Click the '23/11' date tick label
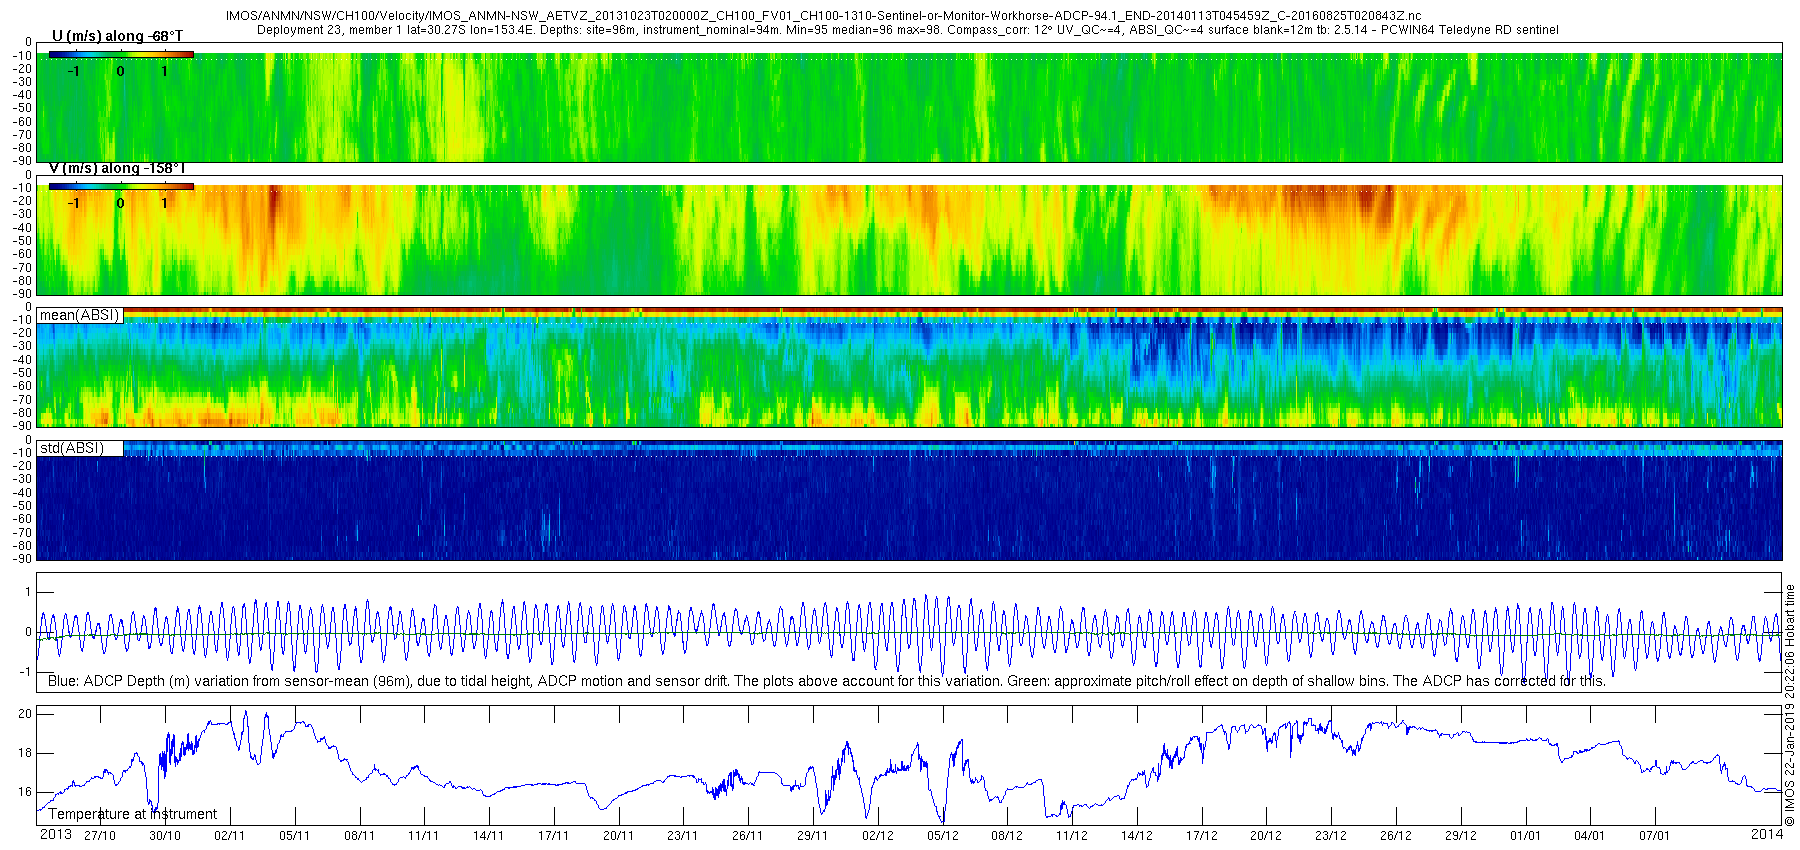This screenshot has height=850, width=1800. pyautogui.click(x=683, y=836)
